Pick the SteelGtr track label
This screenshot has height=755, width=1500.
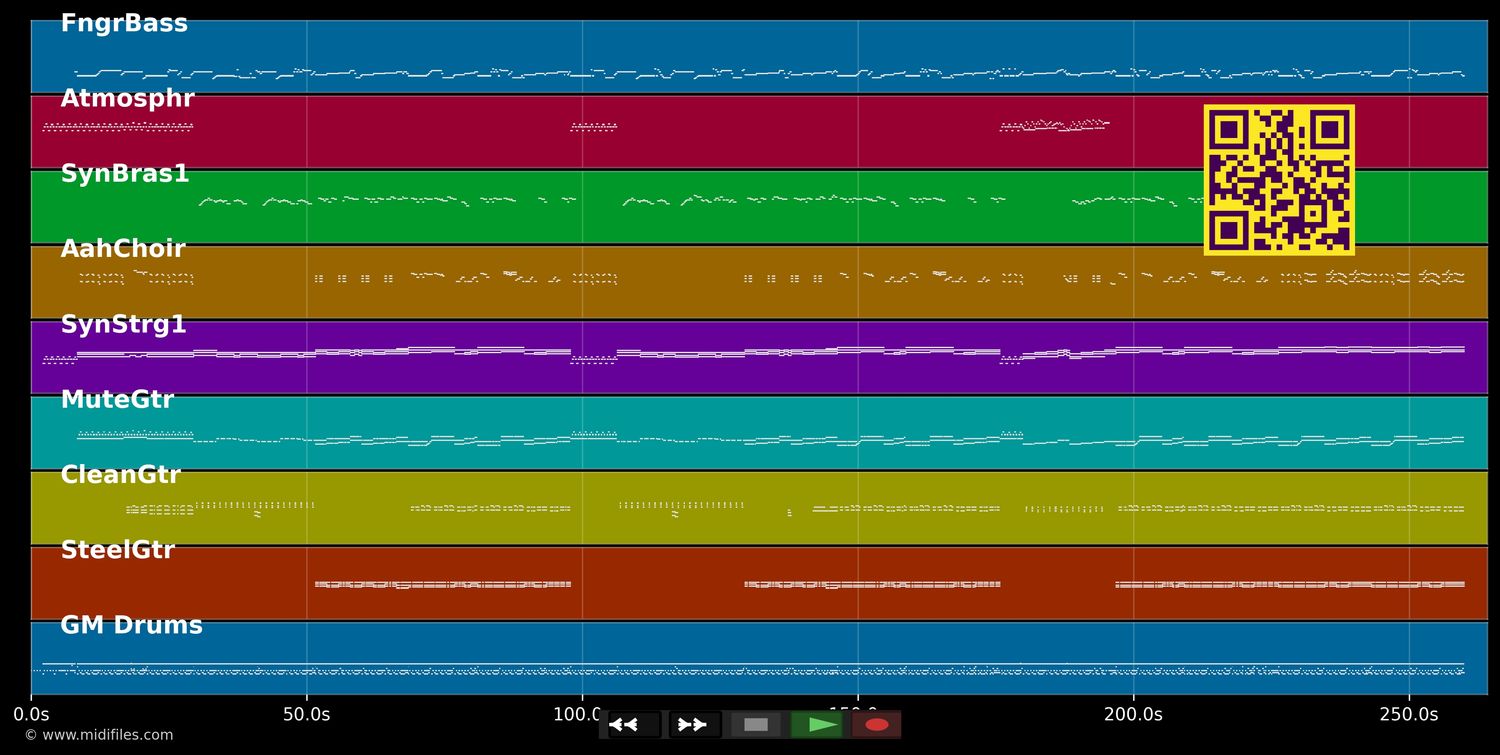pyautogui.click(x=118, y=550)
